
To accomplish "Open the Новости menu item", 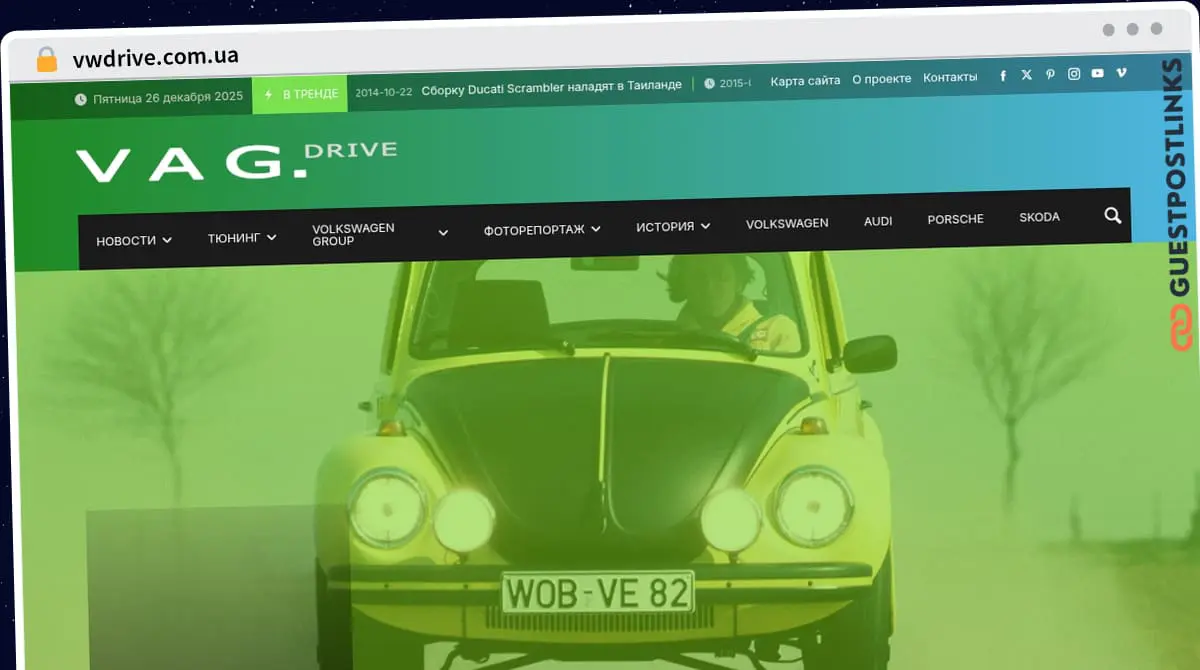I will [x=126, y=241].
